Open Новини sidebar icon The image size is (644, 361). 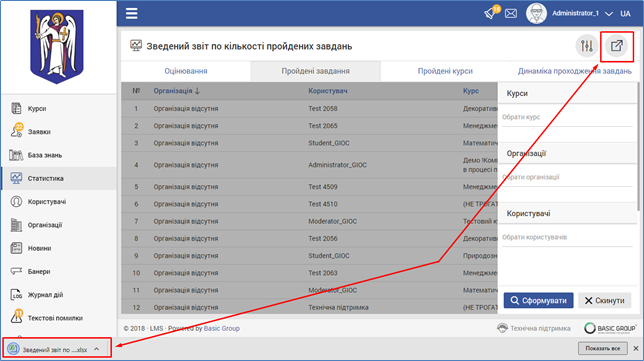coord(16,248)
